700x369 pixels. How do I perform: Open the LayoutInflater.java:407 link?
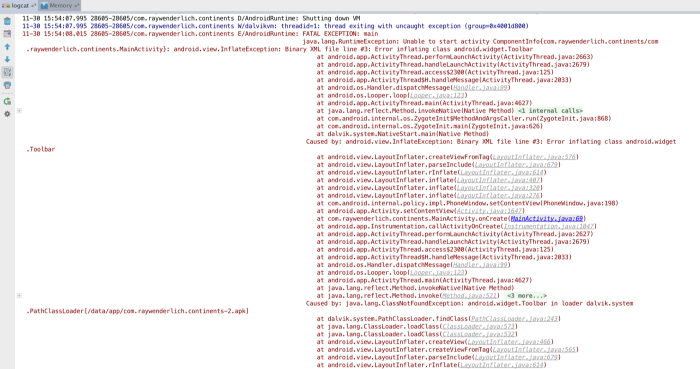pyautogui.click(x=498, y=180)
